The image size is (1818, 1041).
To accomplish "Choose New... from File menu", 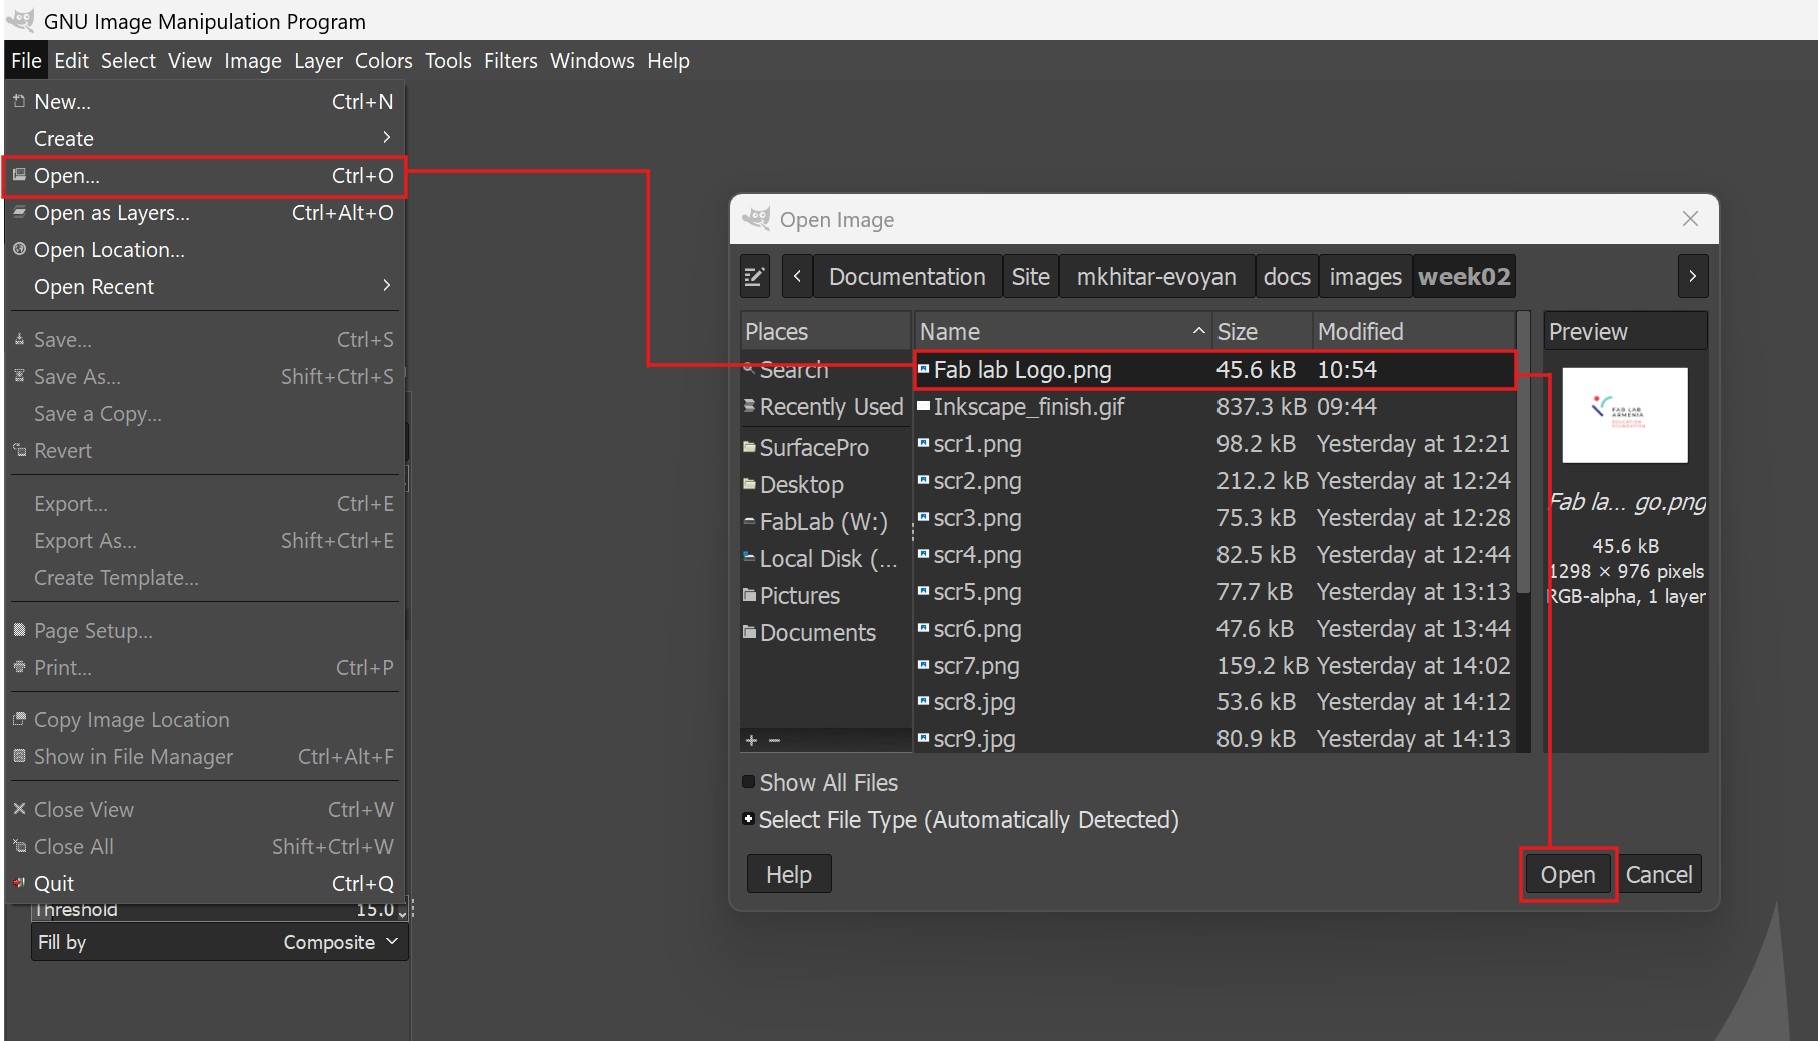I will 205,101.
